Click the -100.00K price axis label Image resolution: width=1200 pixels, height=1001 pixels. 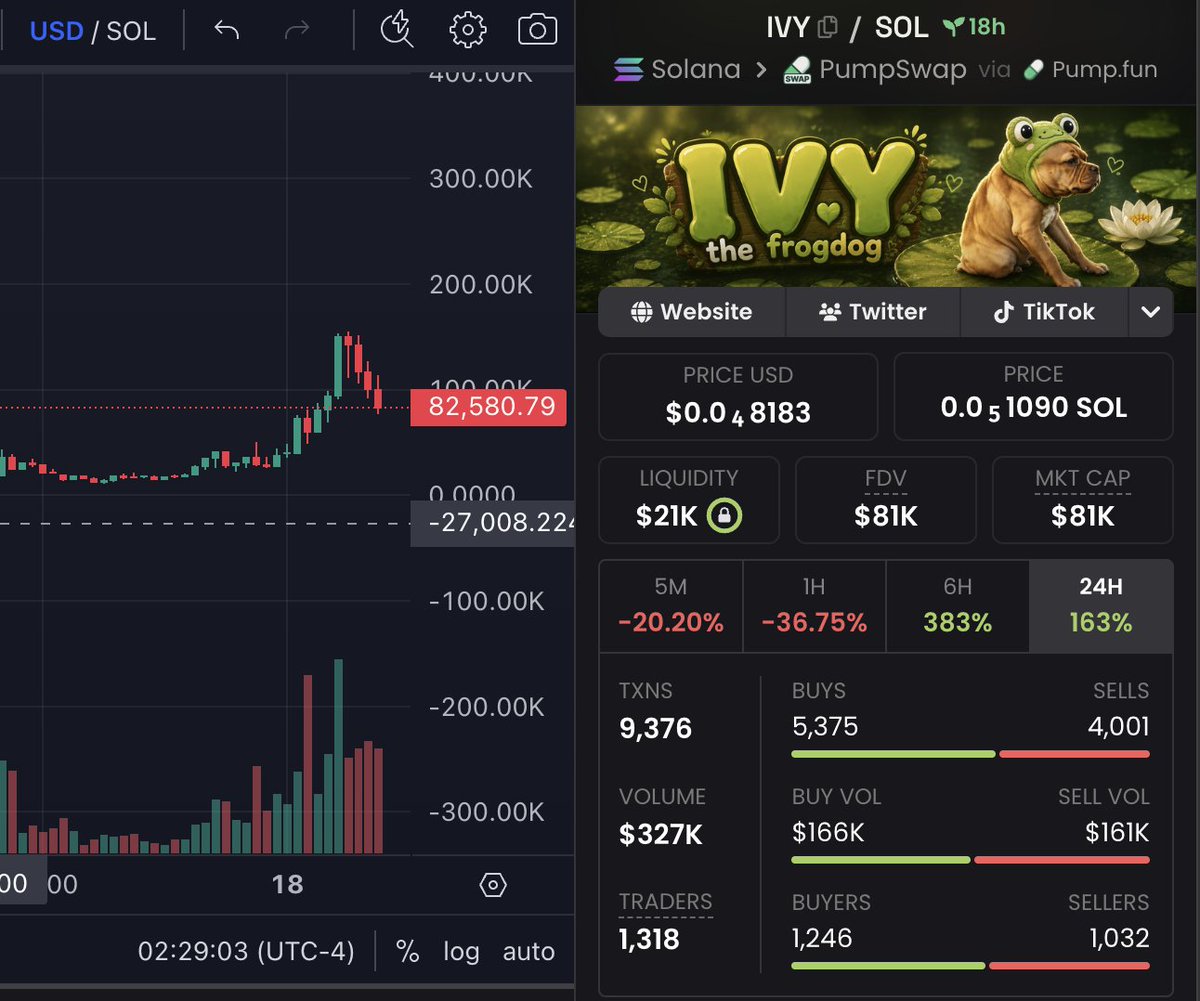tap(486, 601)
